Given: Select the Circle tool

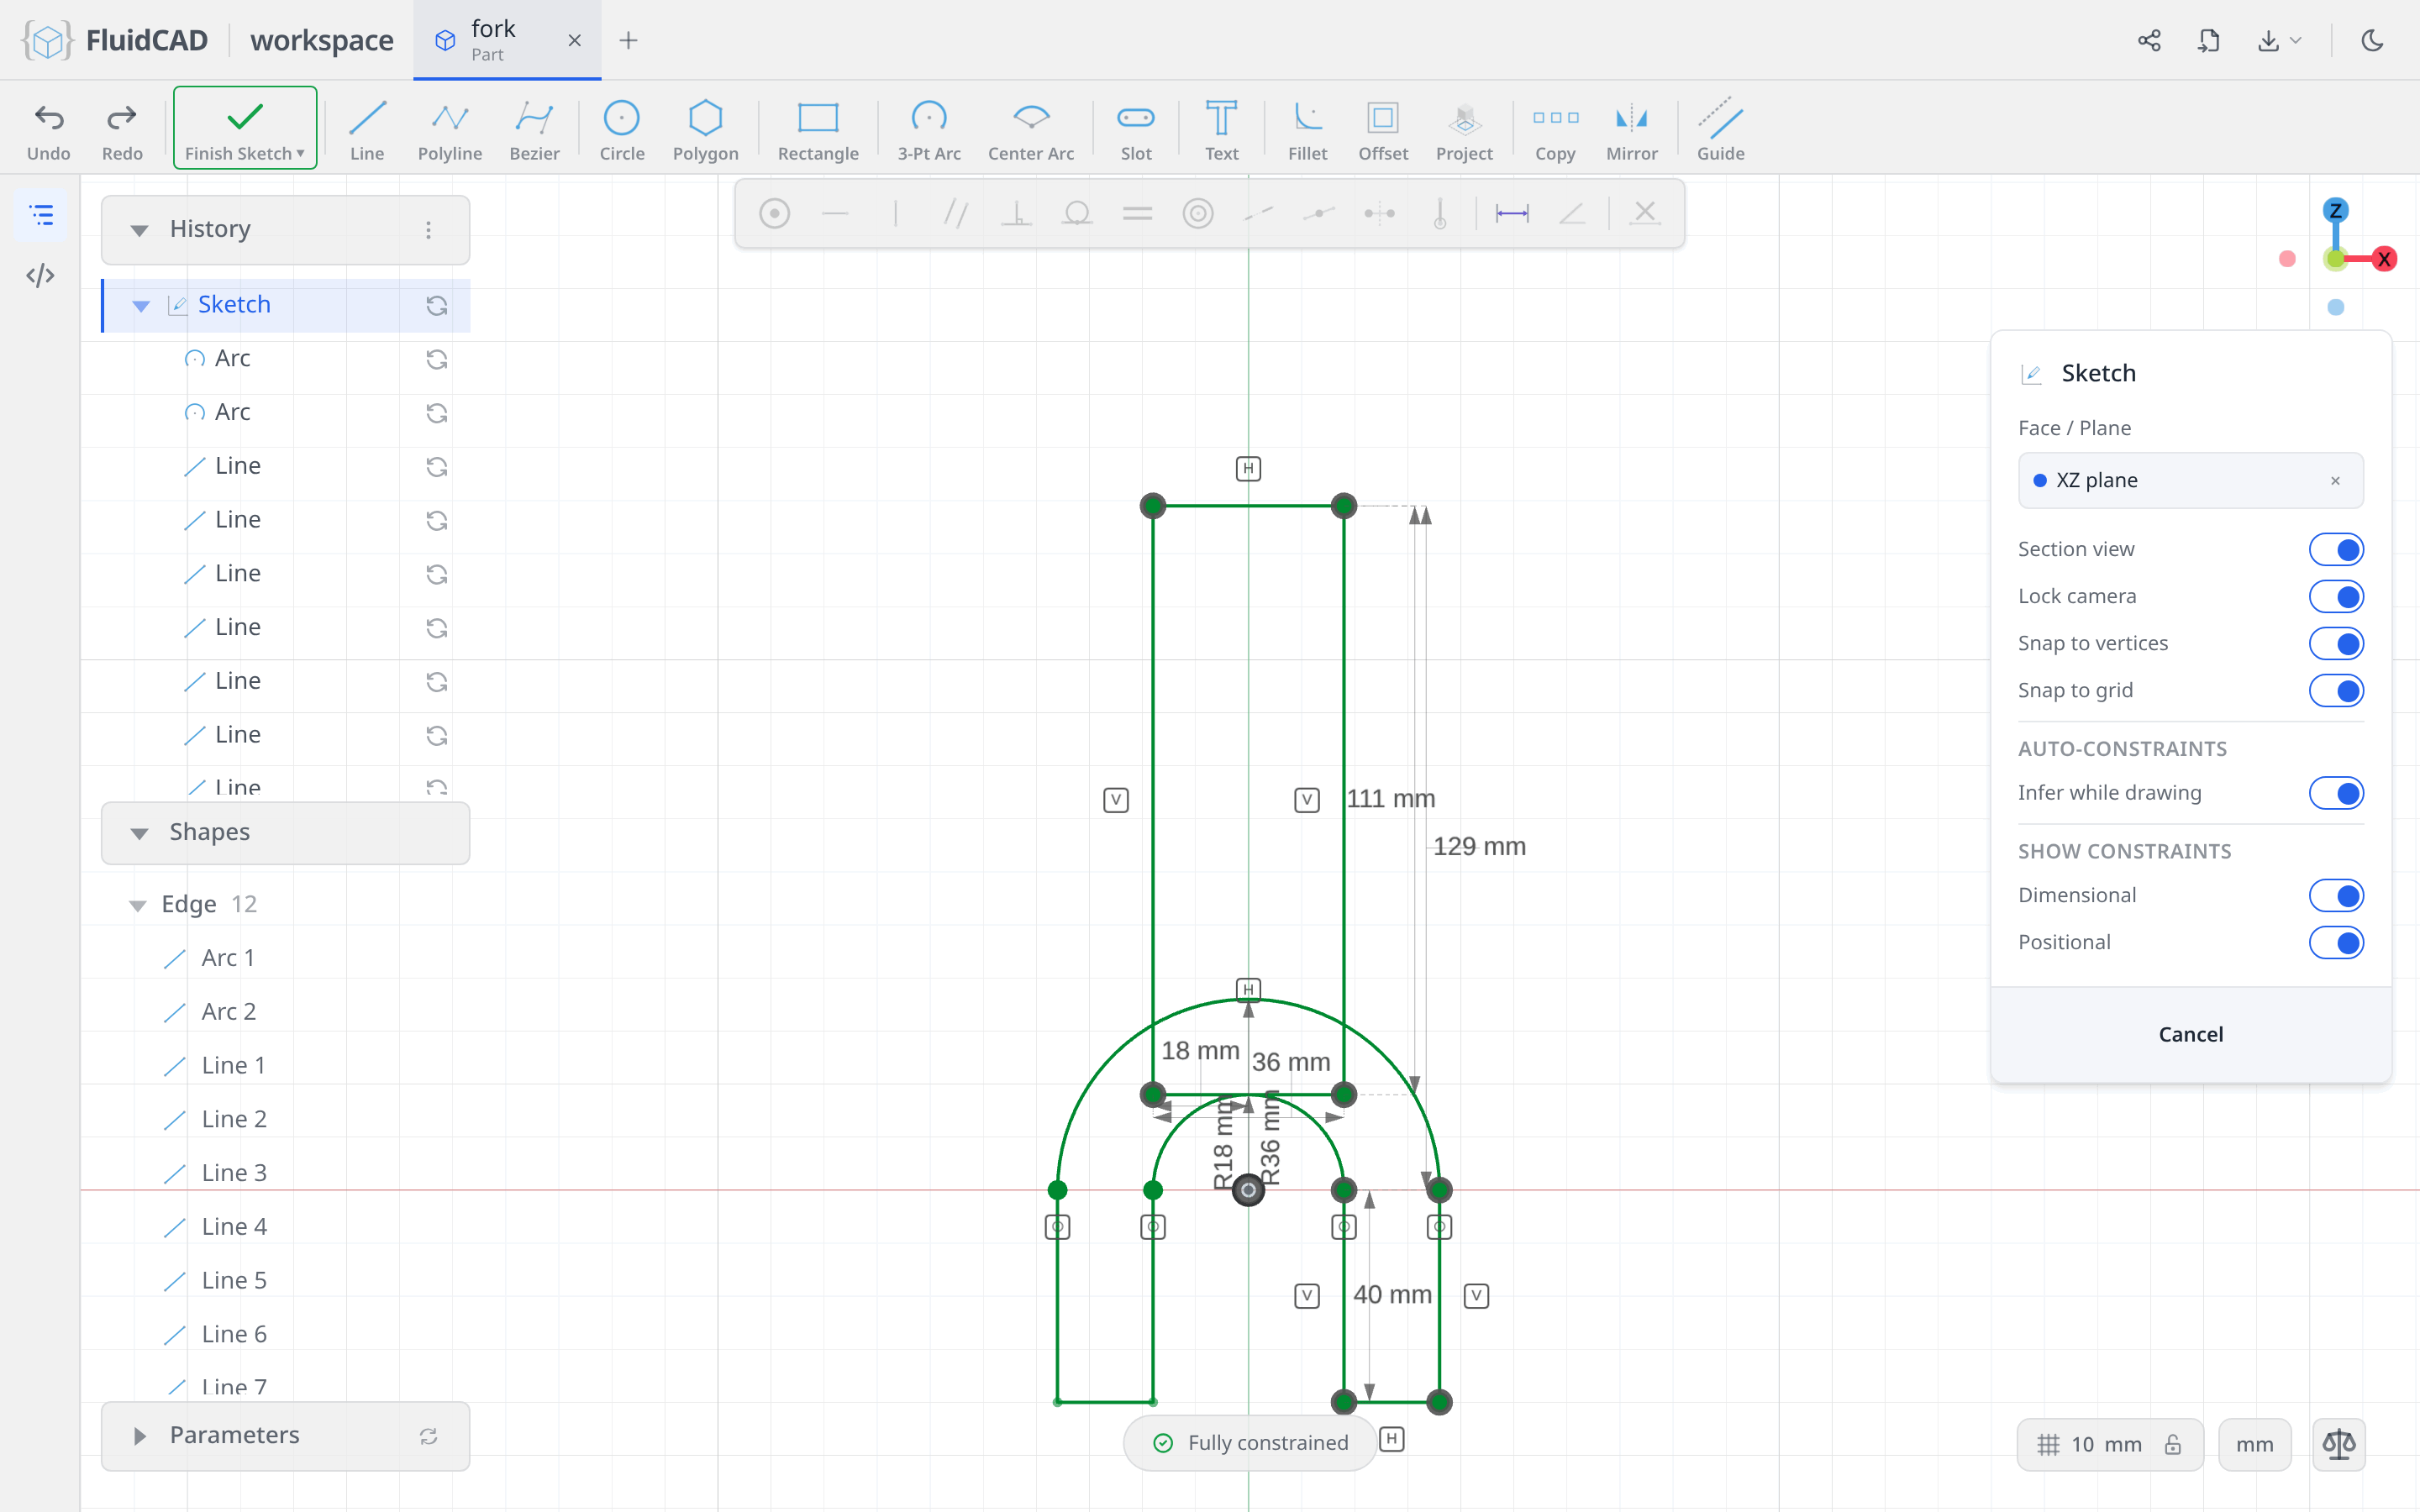Looking at the screenshot, I should (621, 130).
